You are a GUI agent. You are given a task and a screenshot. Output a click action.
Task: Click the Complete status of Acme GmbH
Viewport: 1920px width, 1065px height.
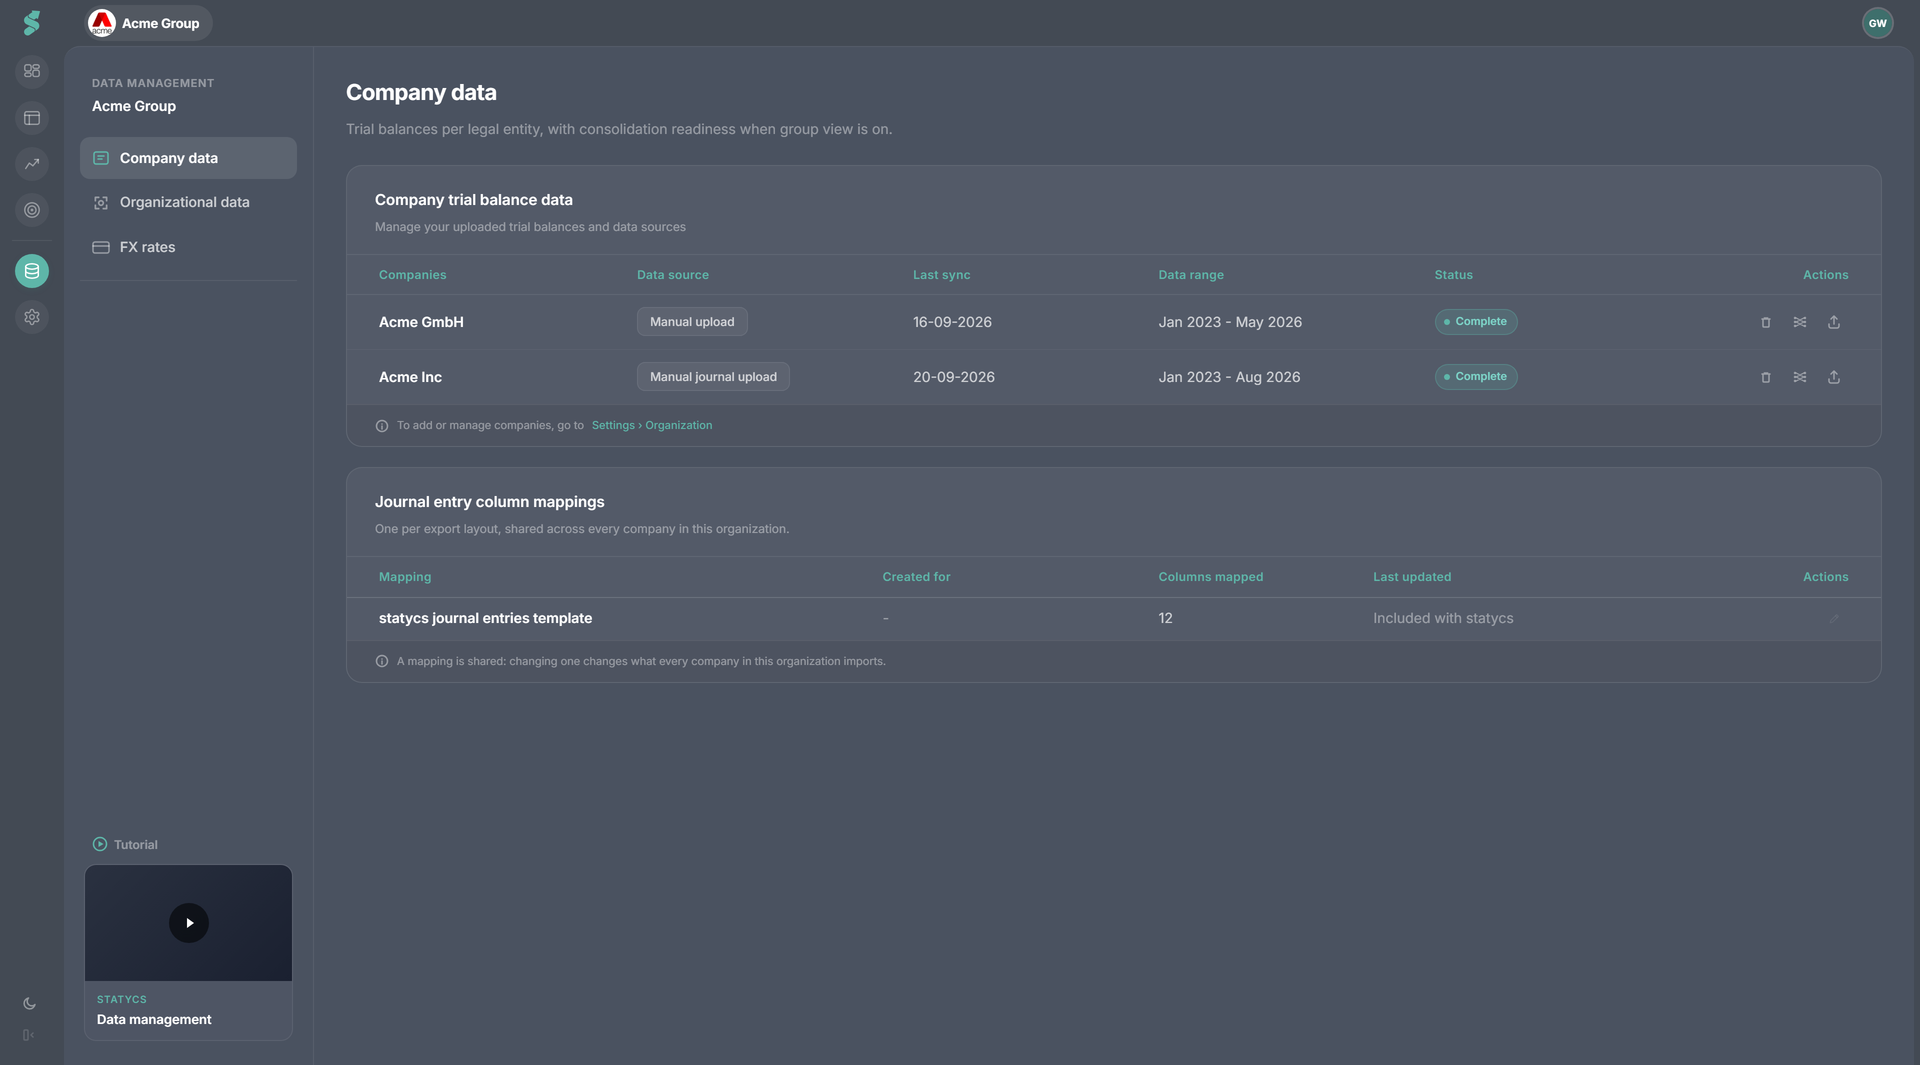coord(1476,322)
